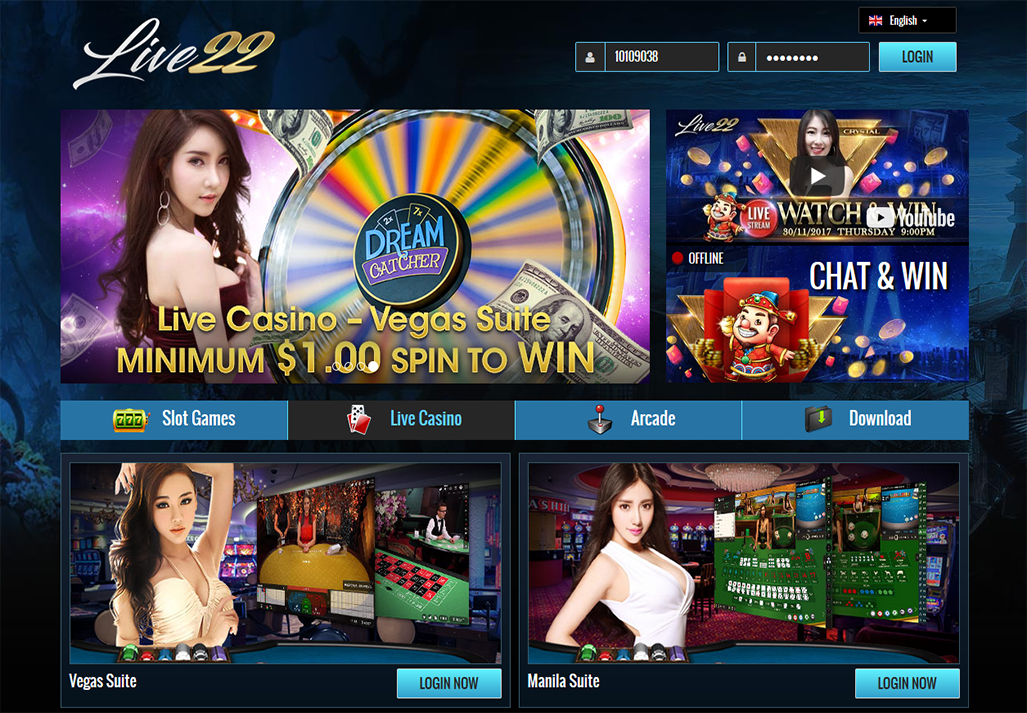Switch to the Arcade tab
This screenshot has height=713, width=1027.
[x=628, y=420]
